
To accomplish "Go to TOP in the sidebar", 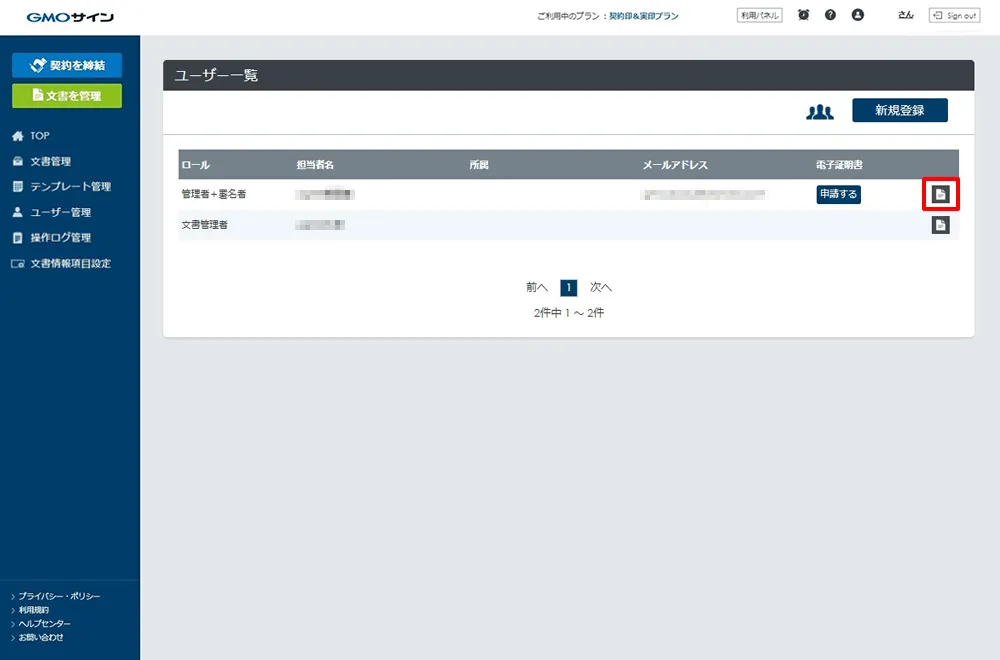I will (40, 136).
